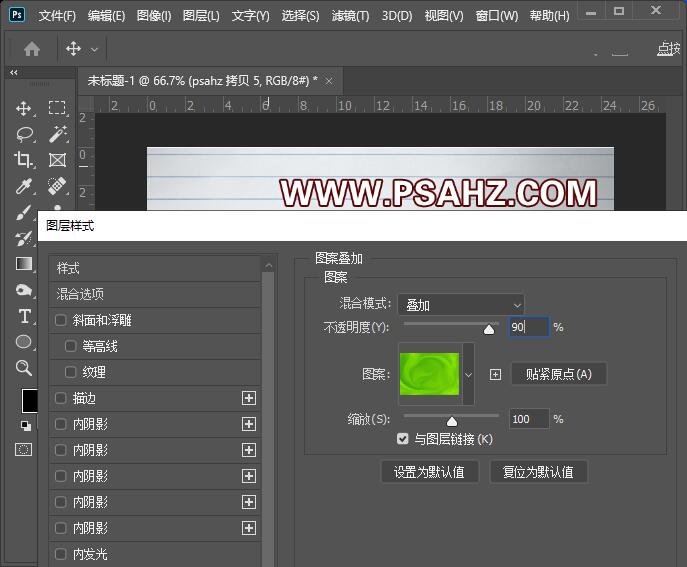Click the 设置为默认值 button
Image resolution: width=687 pixels, height=567 pixels.
coord(429,472)
